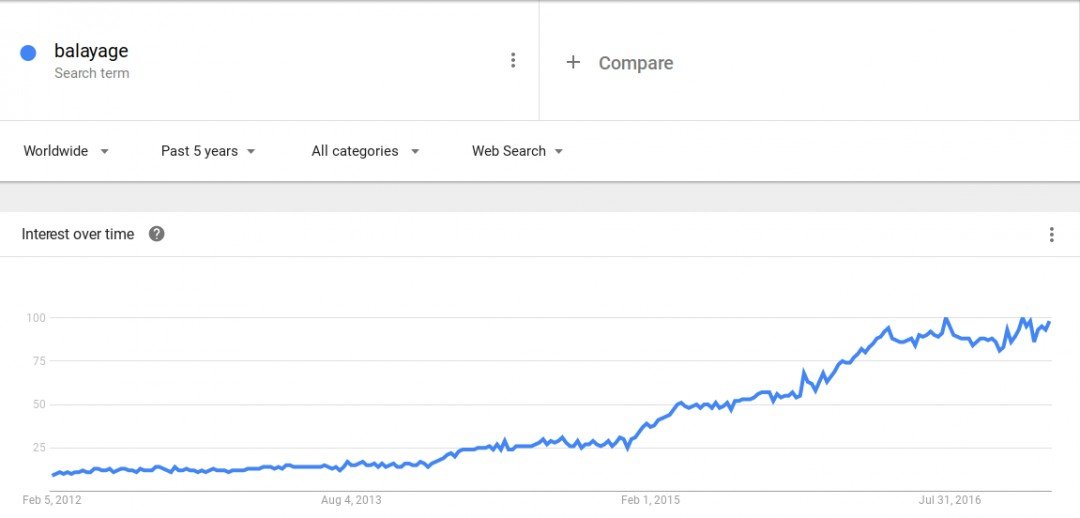1080x518 pixels.
Task: Open the All categories dropdown
Action: point(365,151)
